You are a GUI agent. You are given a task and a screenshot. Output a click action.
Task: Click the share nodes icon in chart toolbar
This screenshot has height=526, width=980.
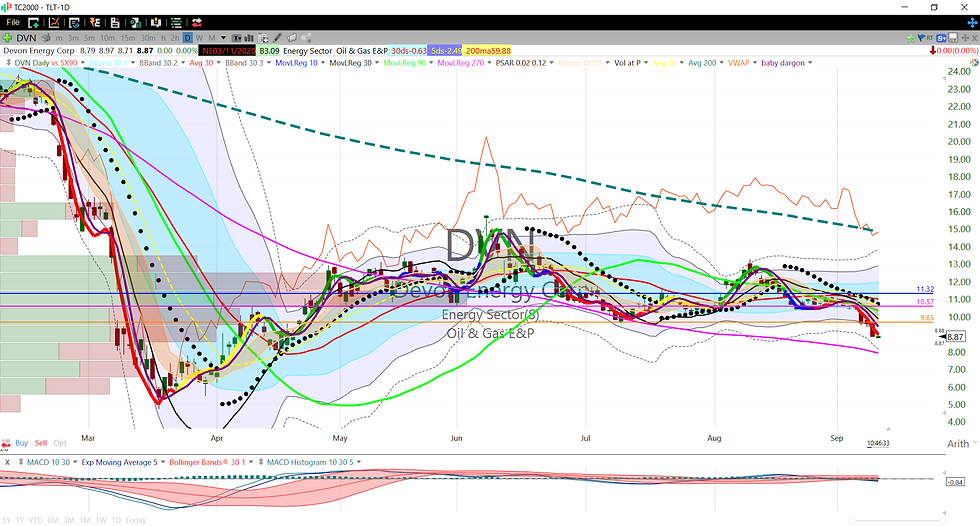[306, 37]
